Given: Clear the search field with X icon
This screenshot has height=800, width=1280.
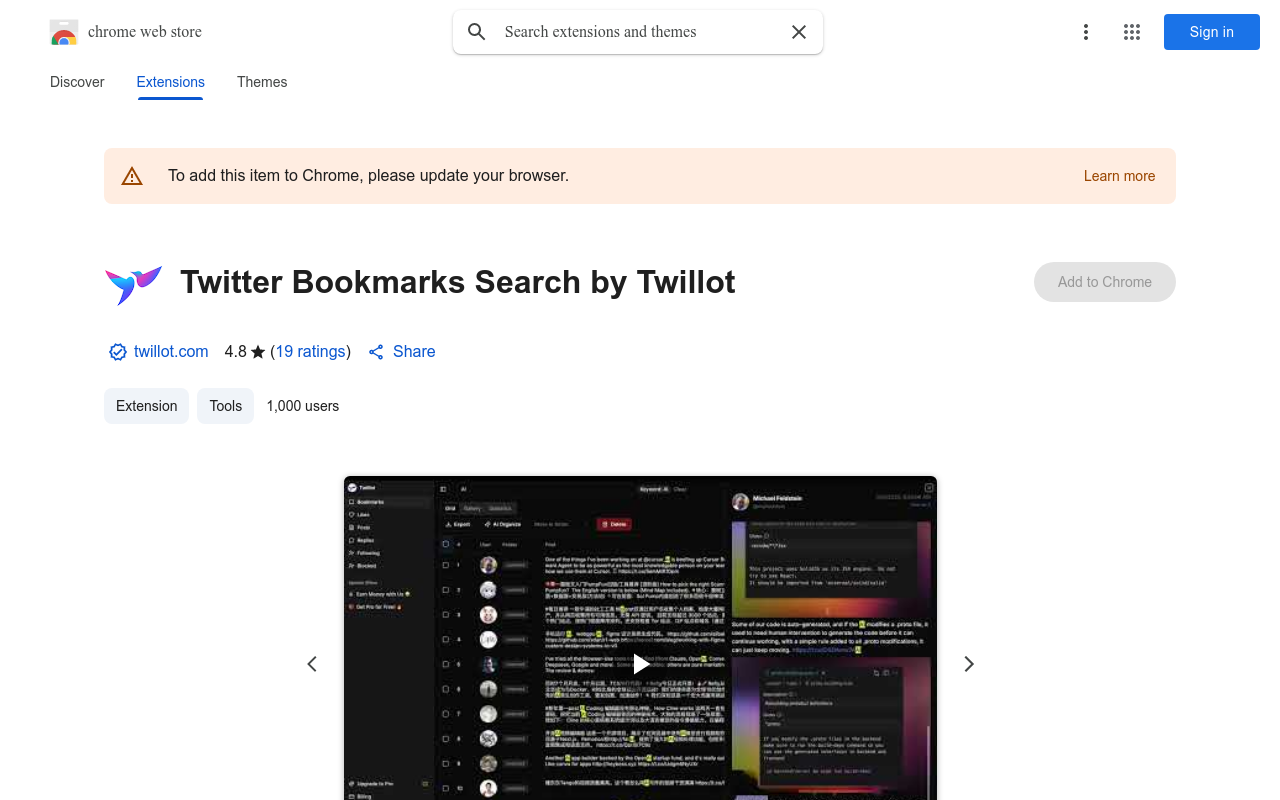Looking at the screenshot, I should [799, 32].
